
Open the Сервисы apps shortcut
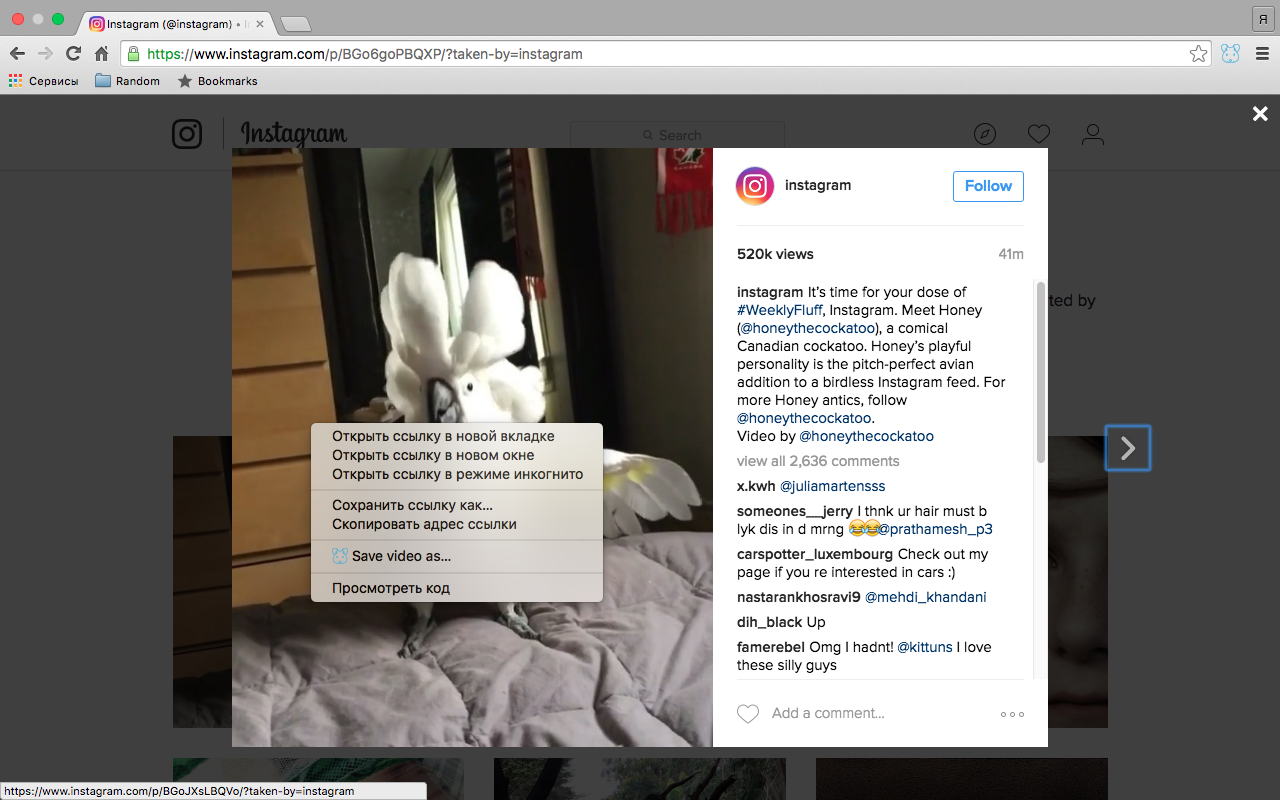click(43, 81)
